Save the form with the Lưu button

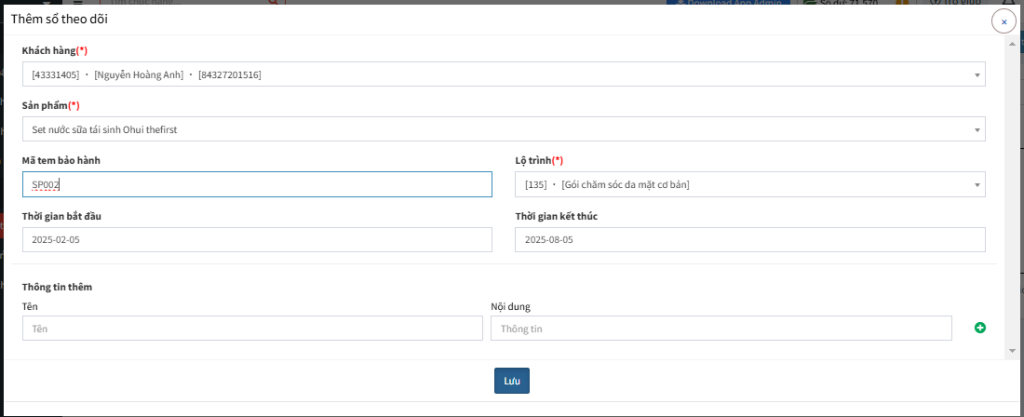511,381
